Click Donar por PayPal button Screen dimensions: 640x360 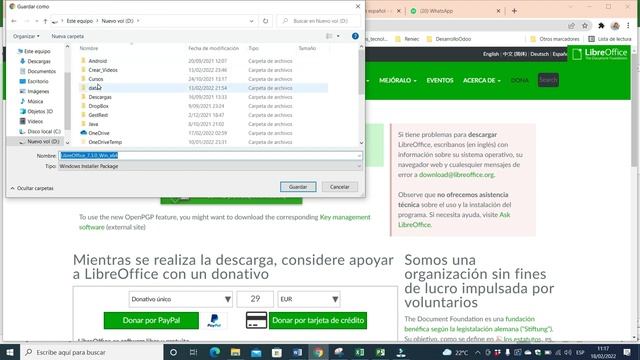(x=151, y=320)
